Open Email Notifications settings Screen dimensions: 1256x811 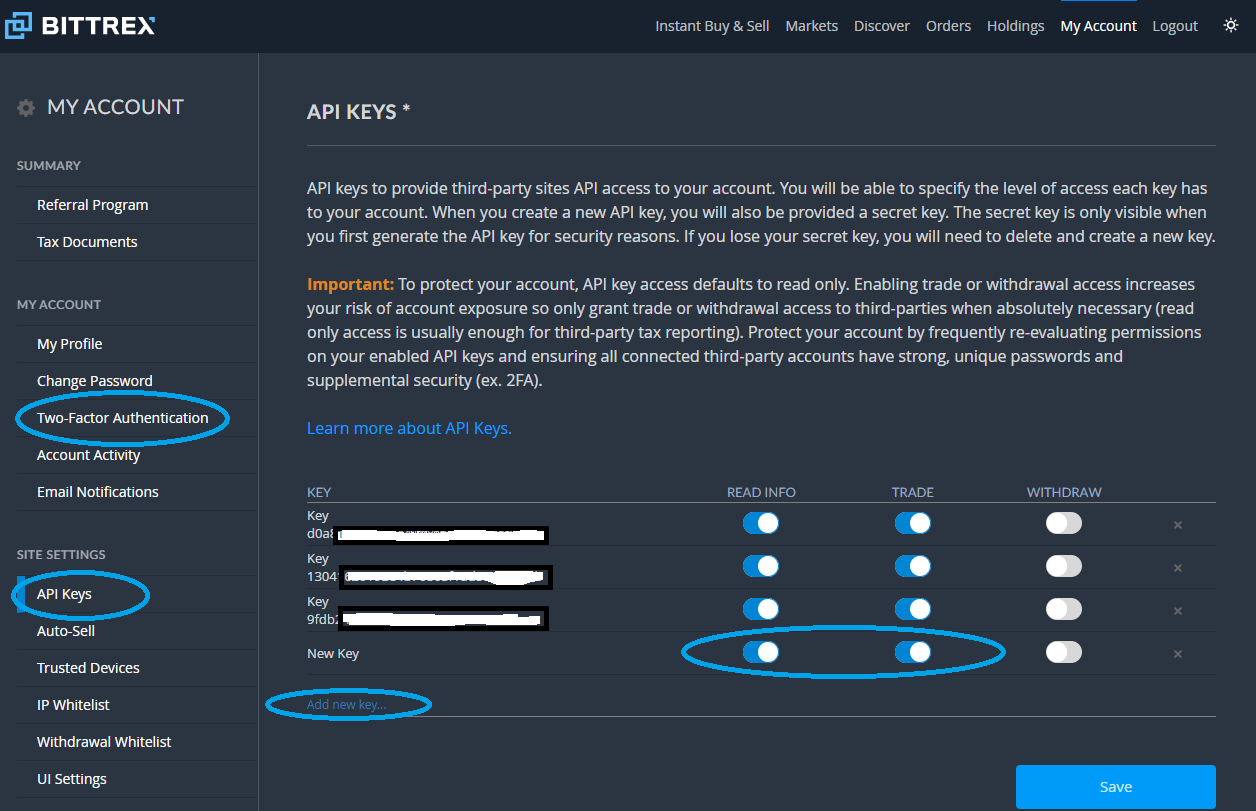coord(98,492)
